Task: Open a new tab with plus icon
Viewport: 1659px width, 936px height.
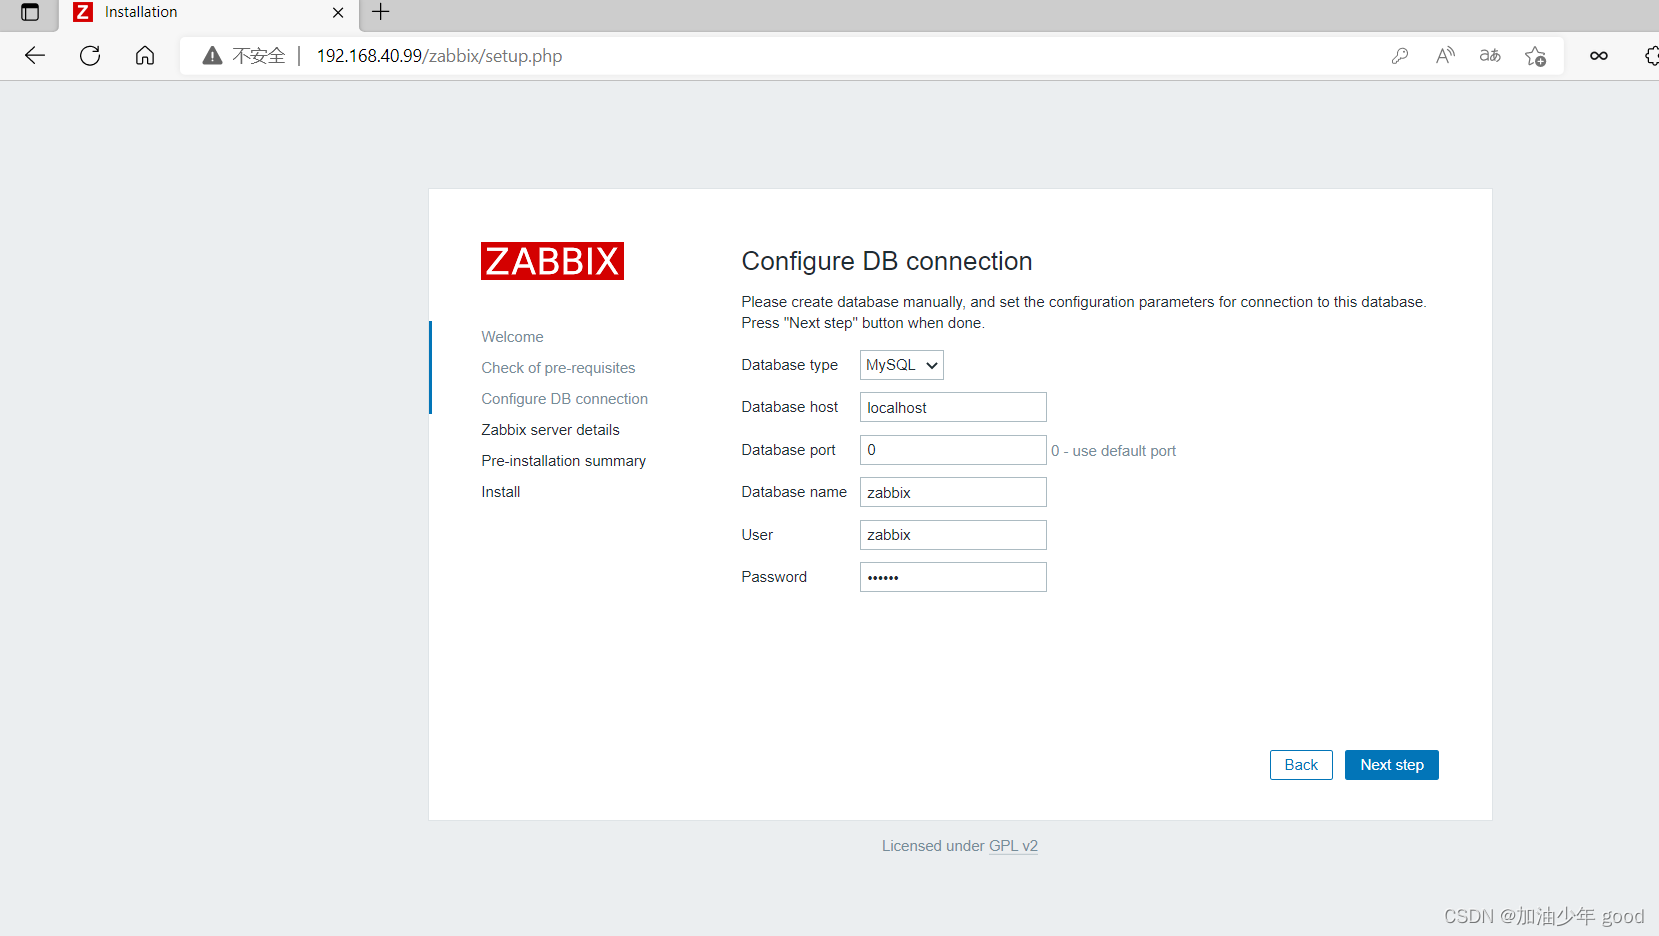Action: pyautogui.click(x=380, y=12)
